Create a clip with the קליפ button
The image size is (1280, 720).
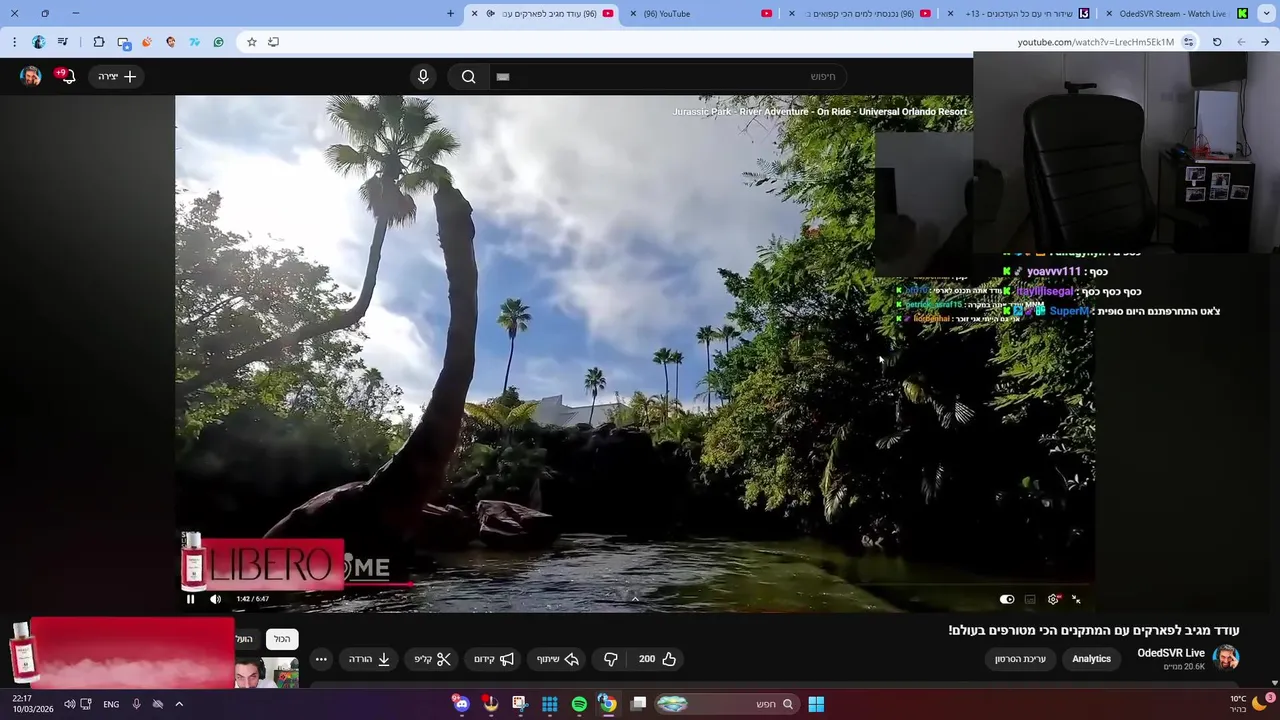[433, 659]
